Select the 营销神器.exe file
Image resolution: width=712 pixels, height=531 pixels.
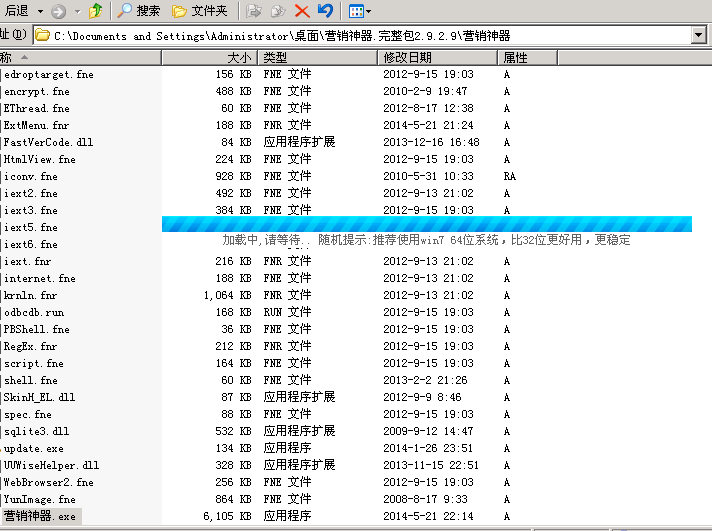pos(40,516)
